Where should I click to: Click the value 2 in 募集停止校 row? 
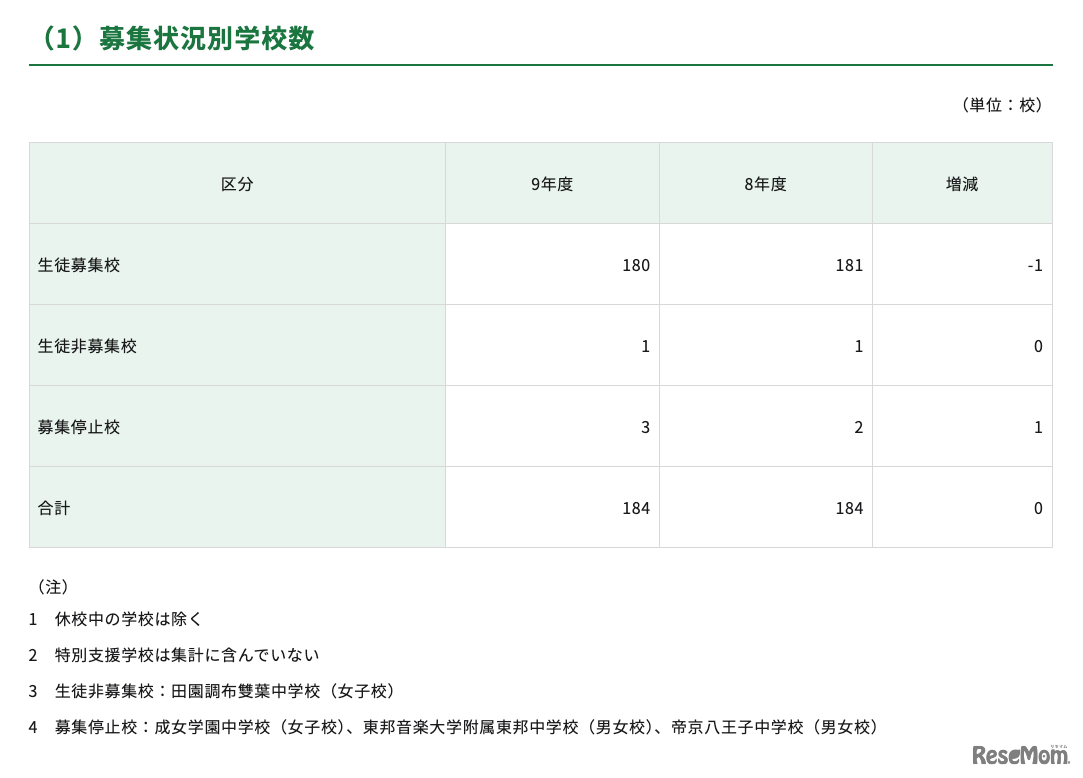[x=859, y=427]
